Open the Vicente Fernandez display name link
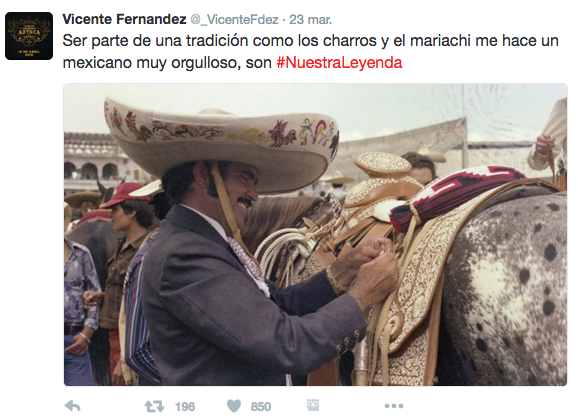 coord(124,19)
